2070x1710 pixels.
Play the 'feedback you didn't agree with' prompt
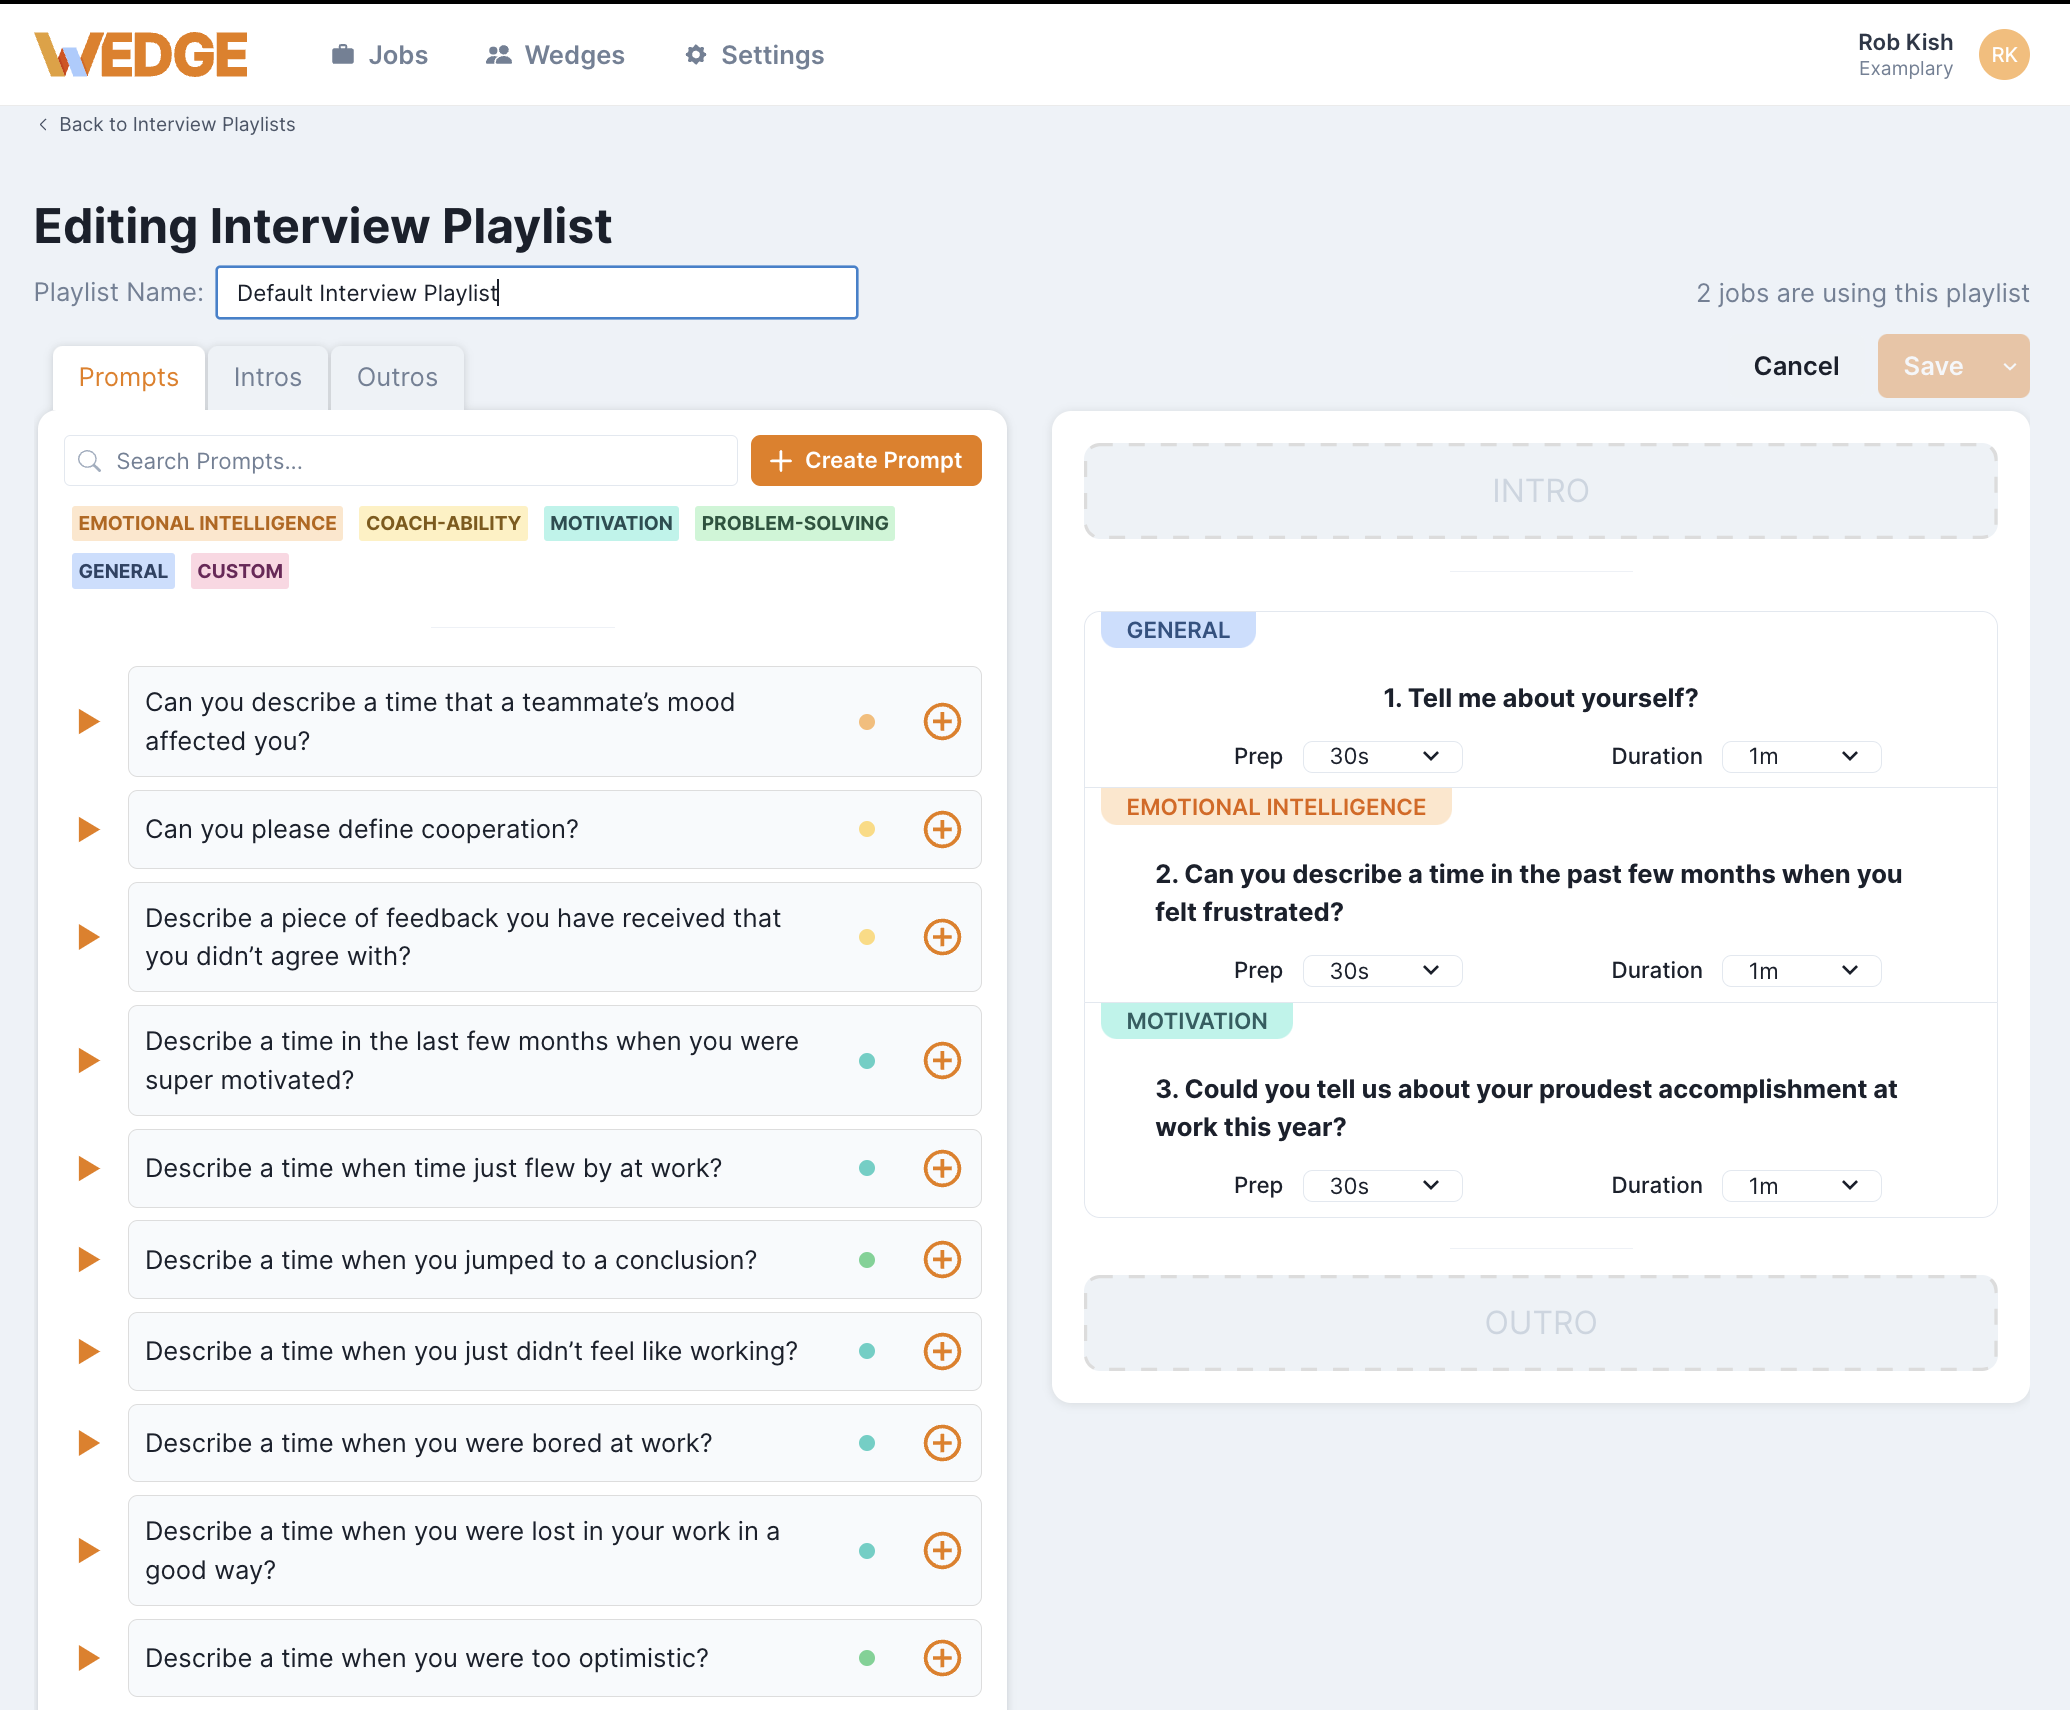click(89, 937)
